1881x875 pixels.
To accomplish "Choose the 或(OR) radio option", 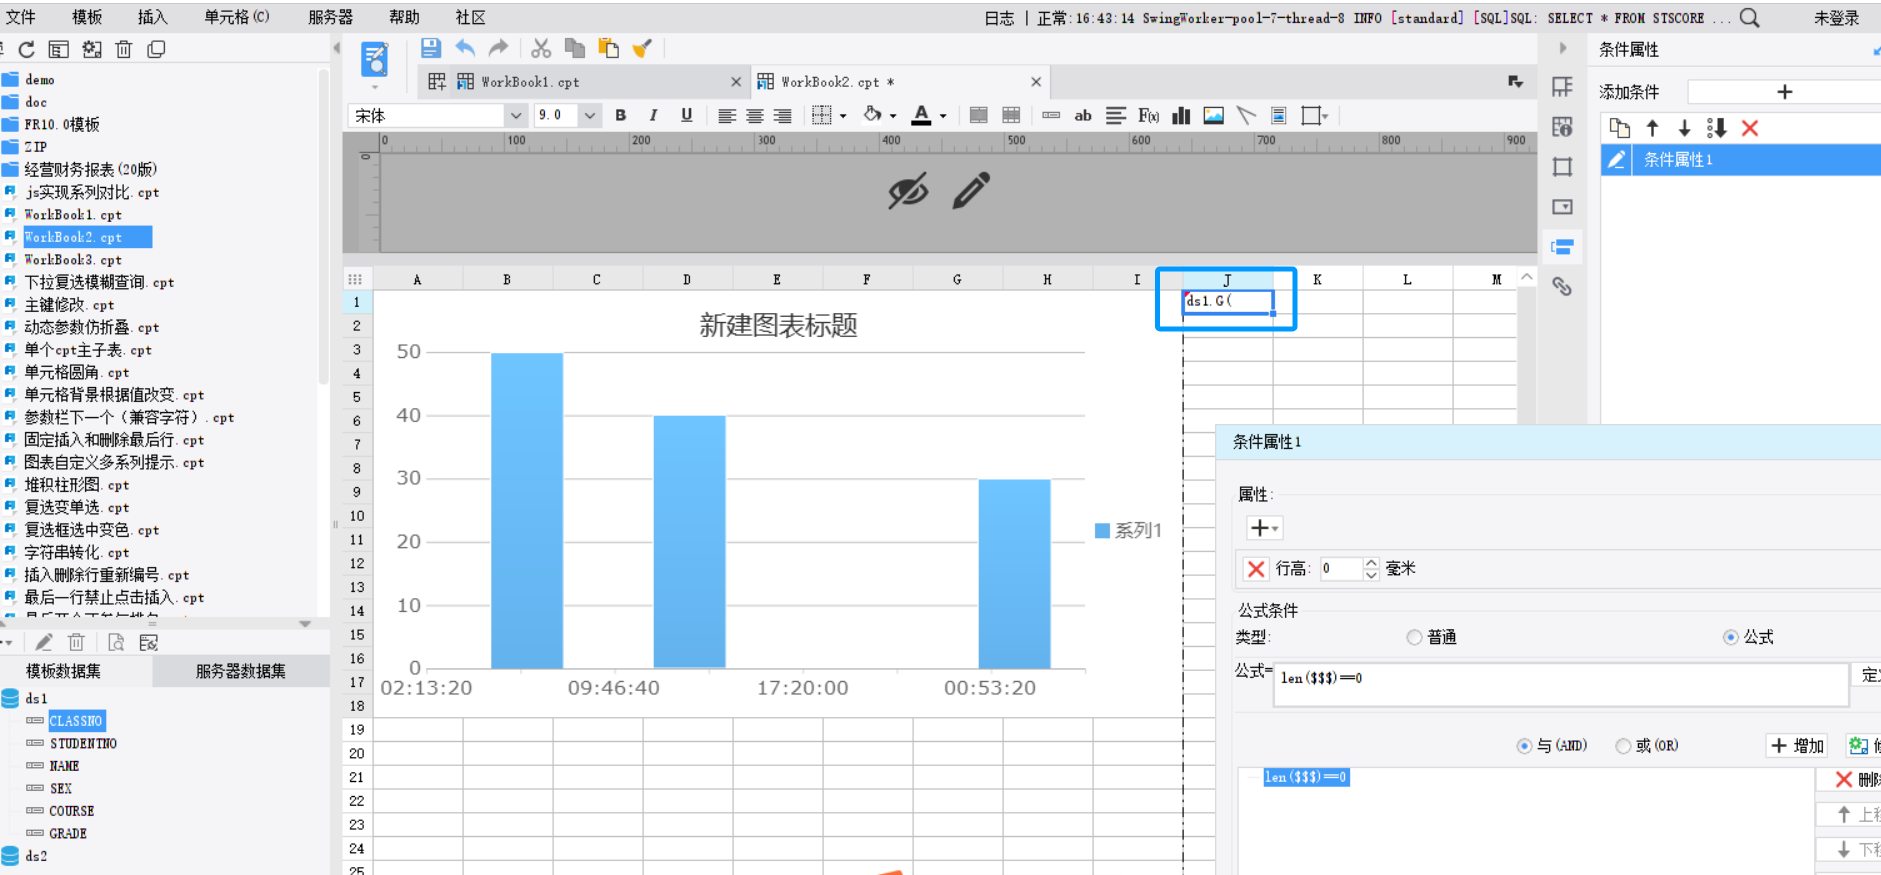I will [x=1623, y=746].
